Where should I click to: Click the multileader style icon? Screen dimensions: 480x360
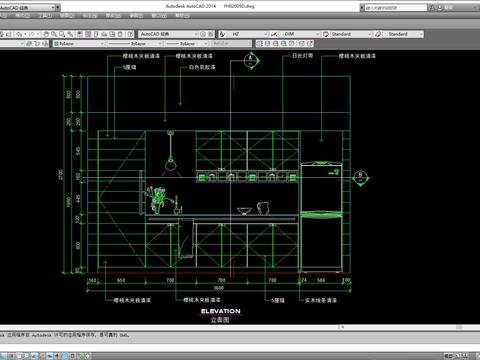coord(378,34)
